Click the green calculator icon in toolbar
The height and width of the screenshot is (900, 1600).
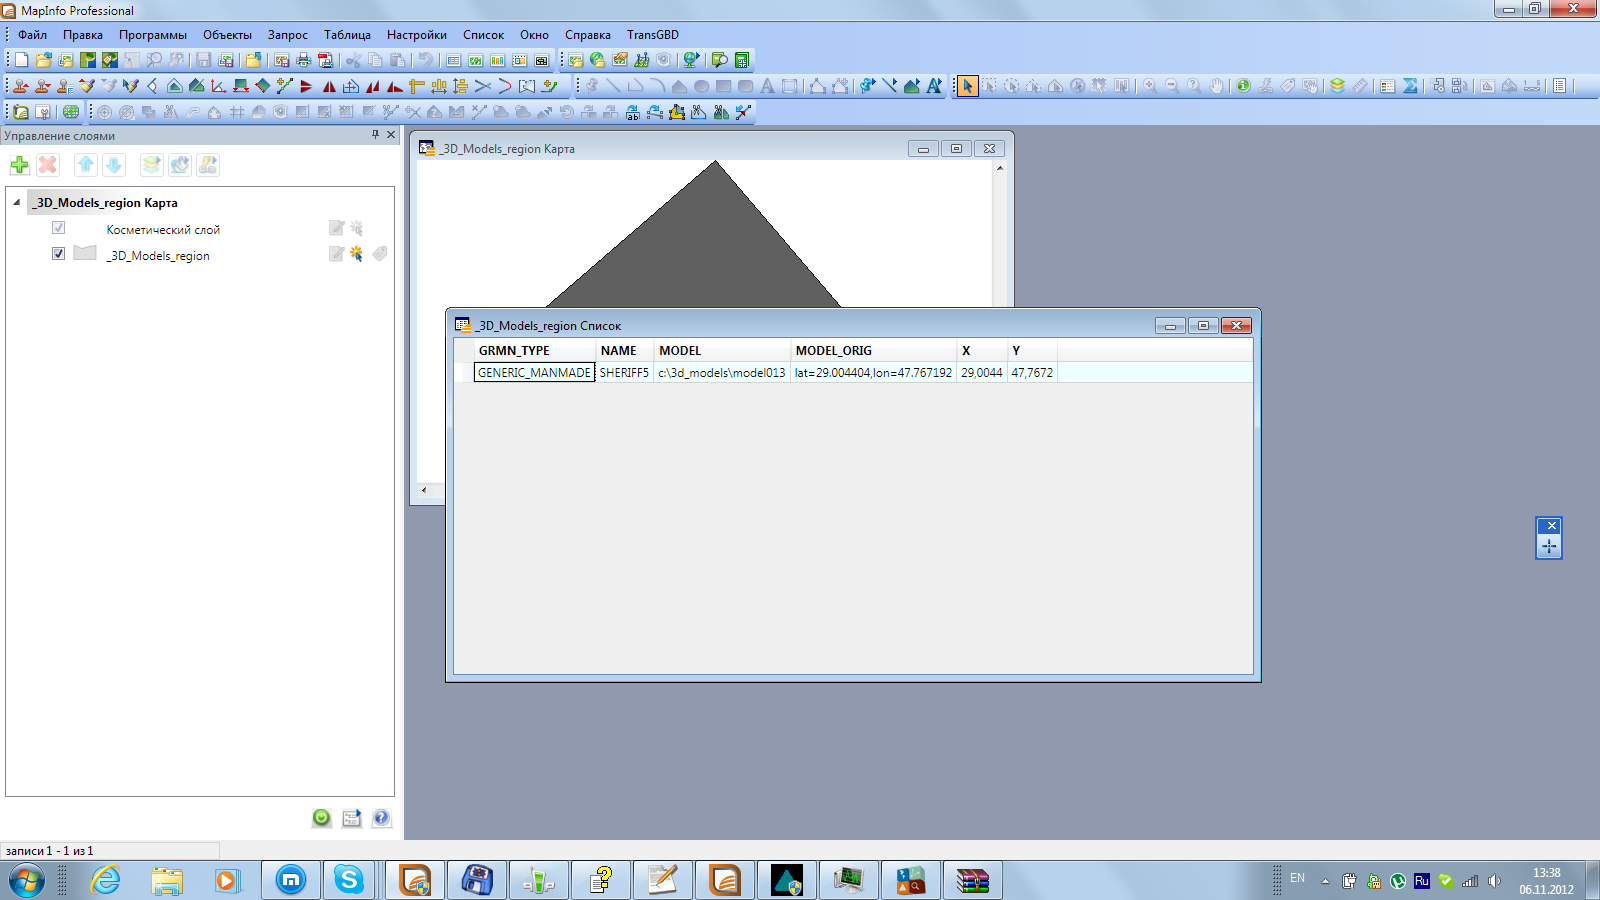[742, 60]
